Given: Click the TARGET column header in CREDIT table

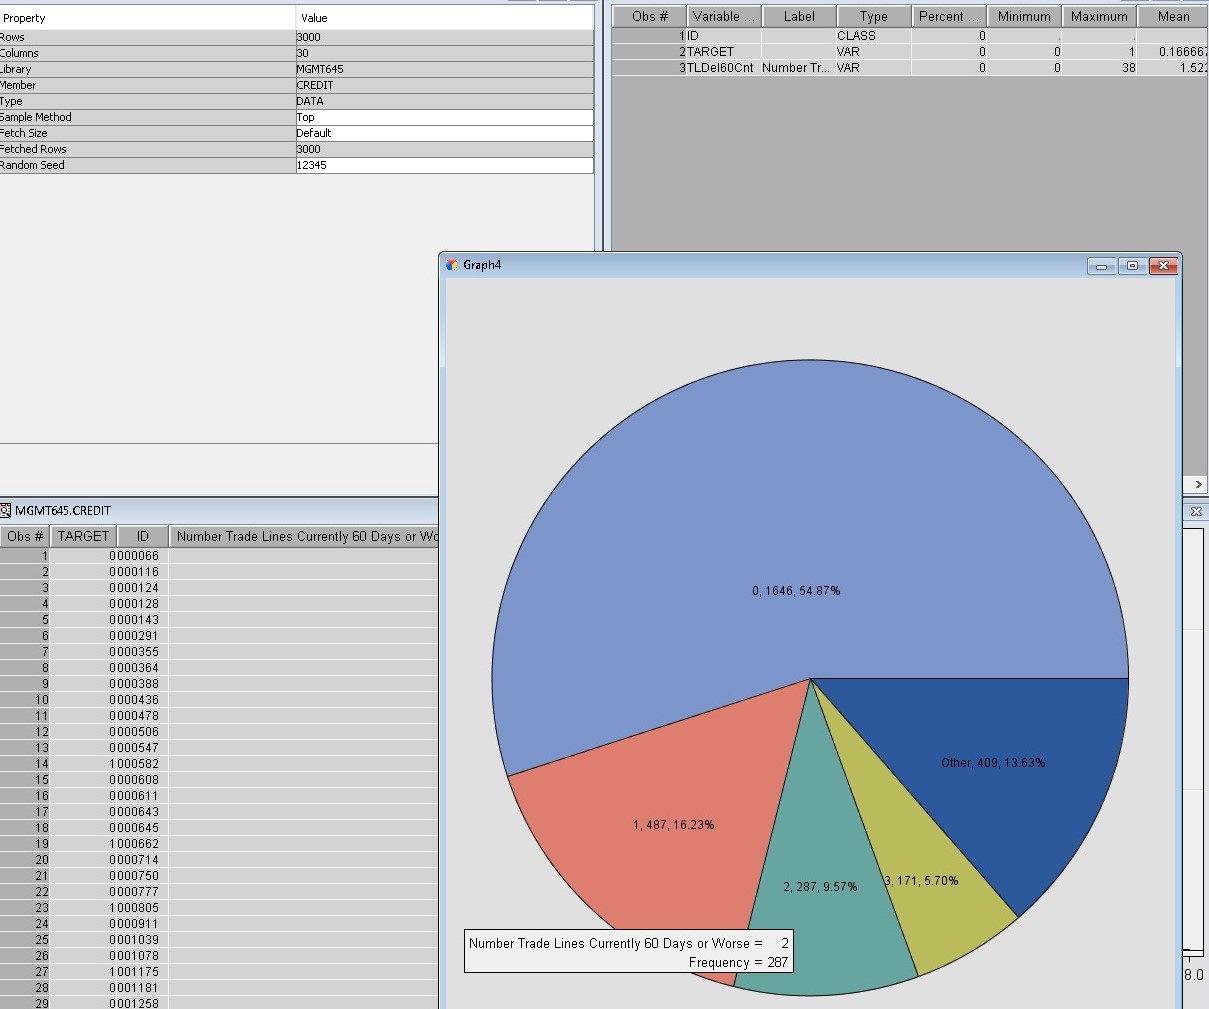Looking at the screenshot, I should click(x=83, y=536).
